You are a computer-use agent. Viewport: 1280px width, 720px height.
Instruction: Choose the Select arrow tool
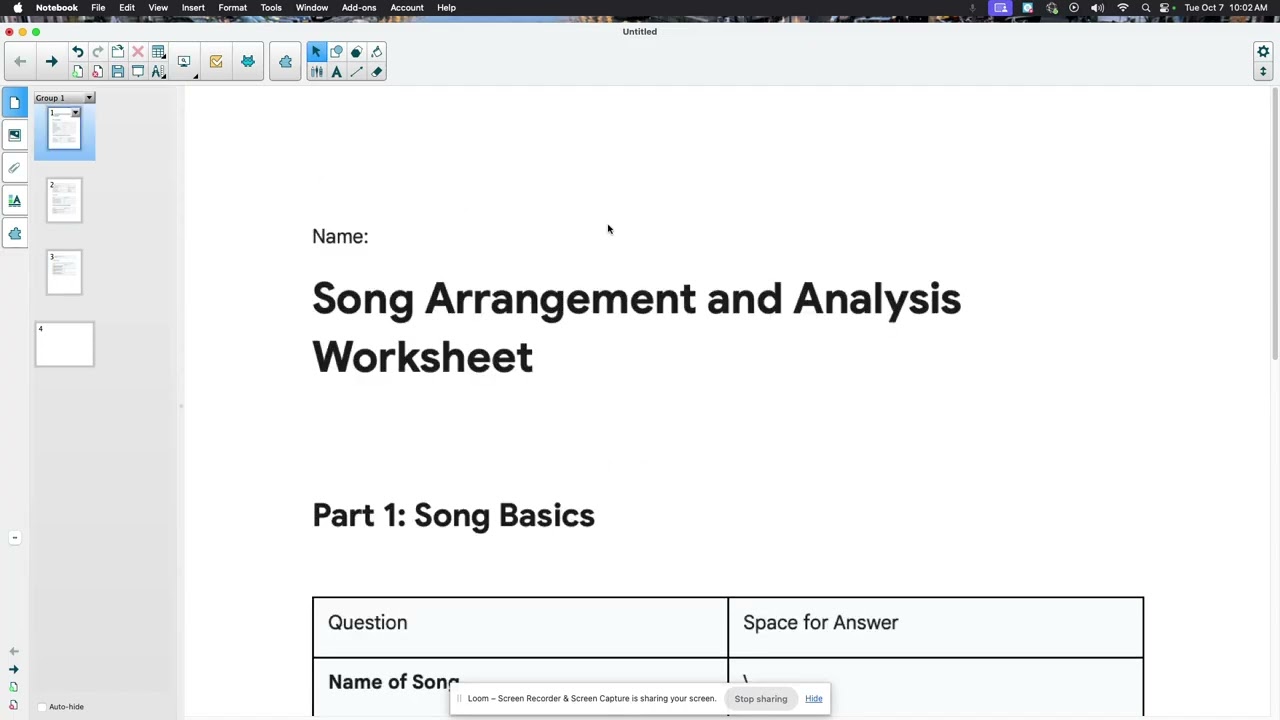pos(316,52)
